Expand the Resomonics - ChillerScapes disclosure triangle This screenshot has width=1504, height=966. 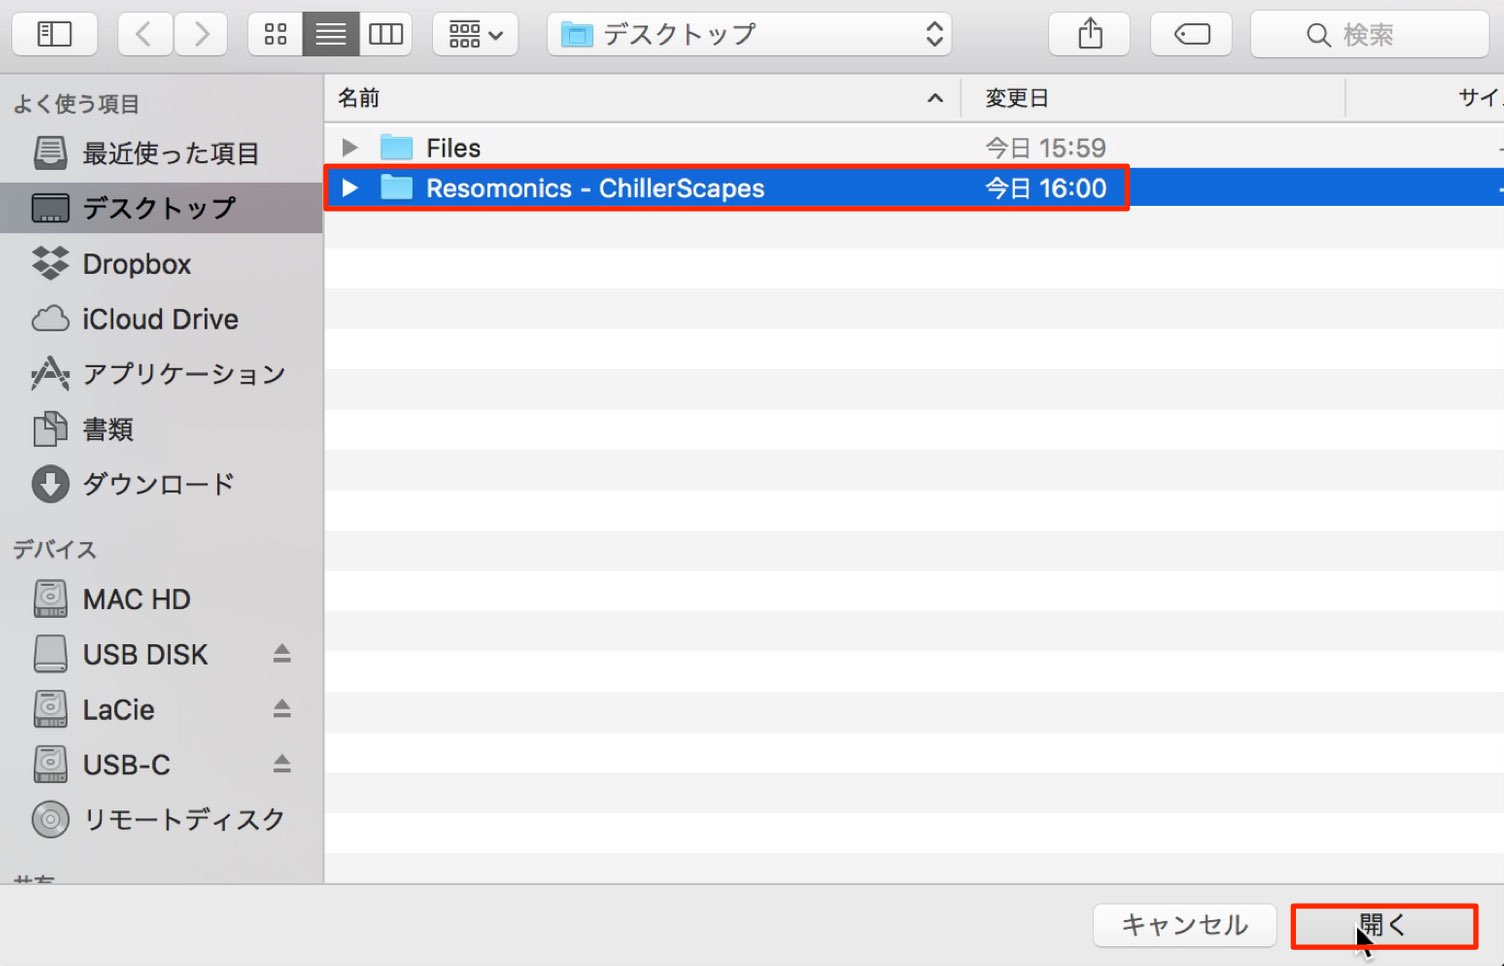click(349, 188)
